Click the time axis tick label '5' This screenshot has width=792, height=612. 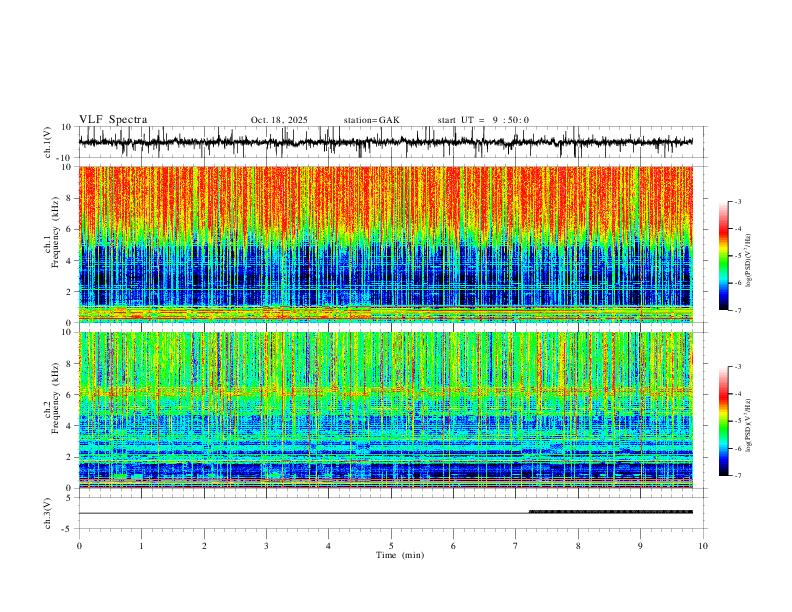coord(391,546)
